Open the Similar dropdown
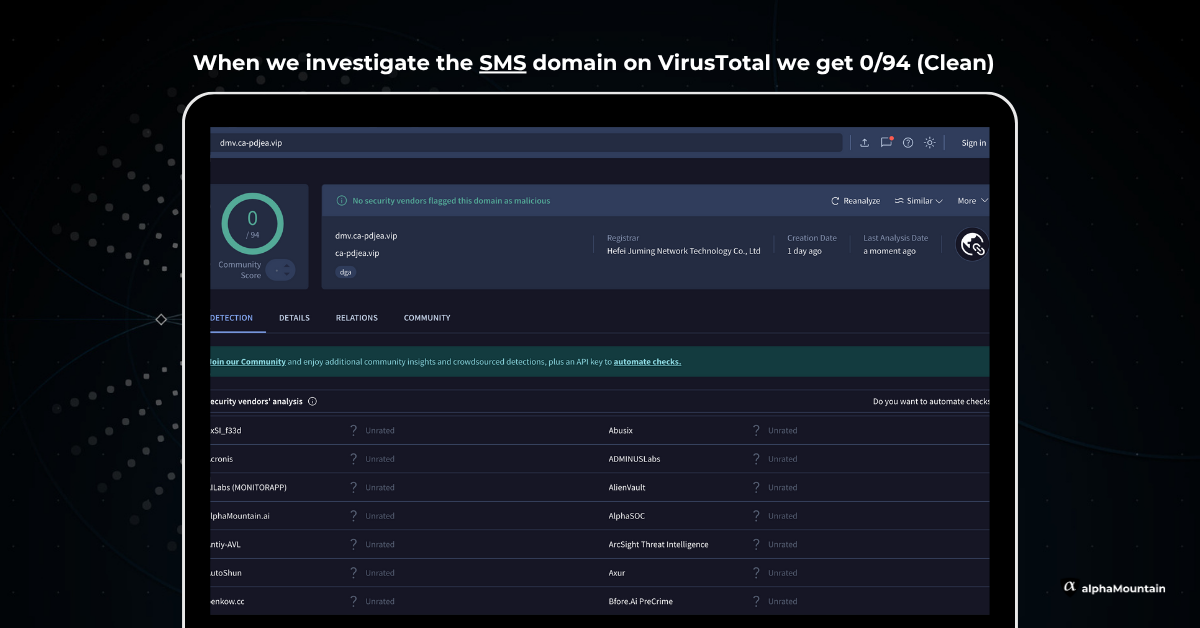The height and width of the screenshot is (628, 1200). tap(919, 201)
